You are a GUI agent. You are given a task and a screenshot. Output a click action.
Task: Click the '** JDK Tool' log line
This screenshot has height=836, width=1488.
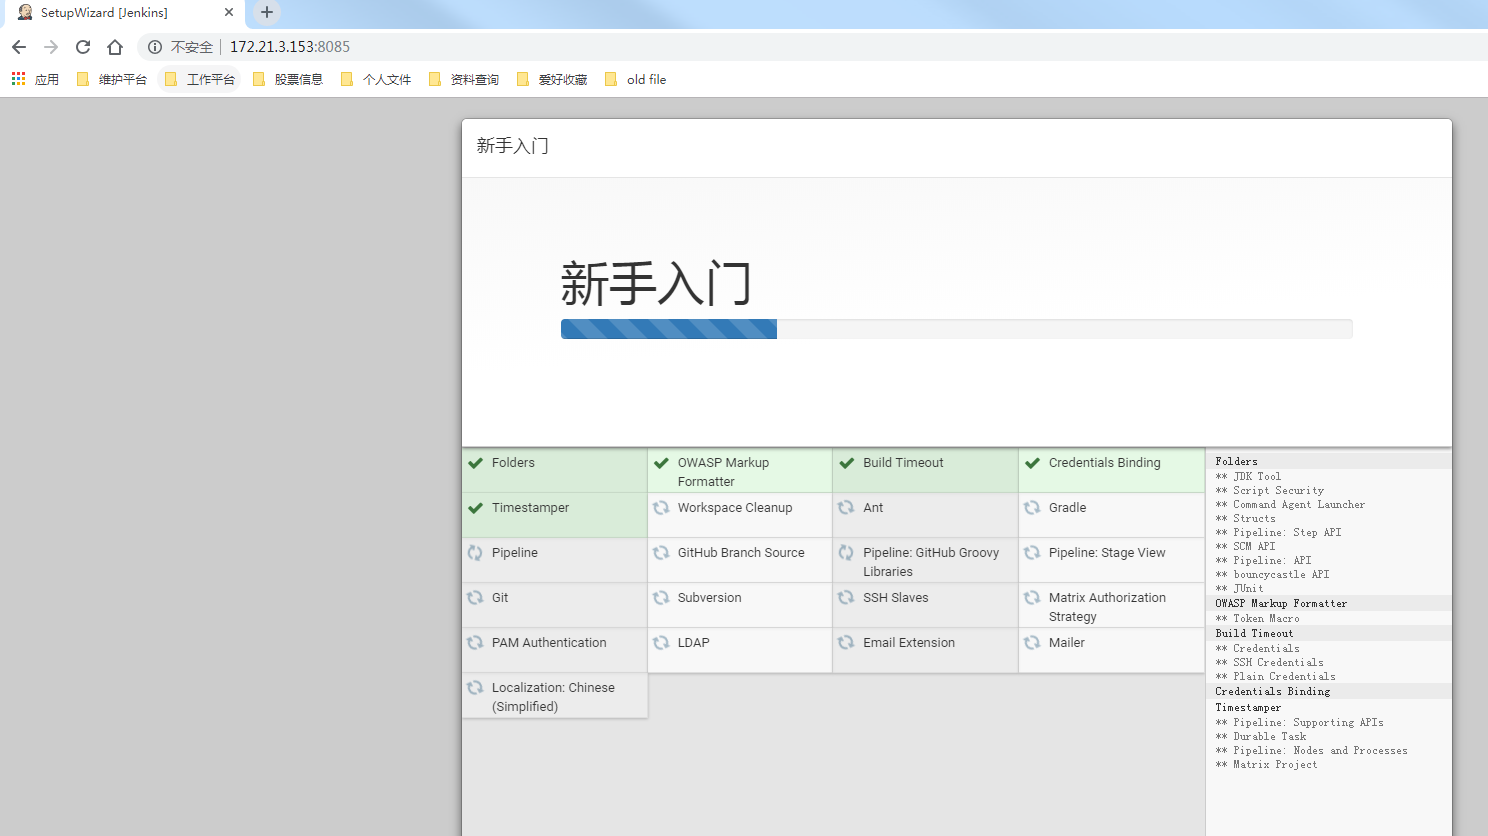1248,476
